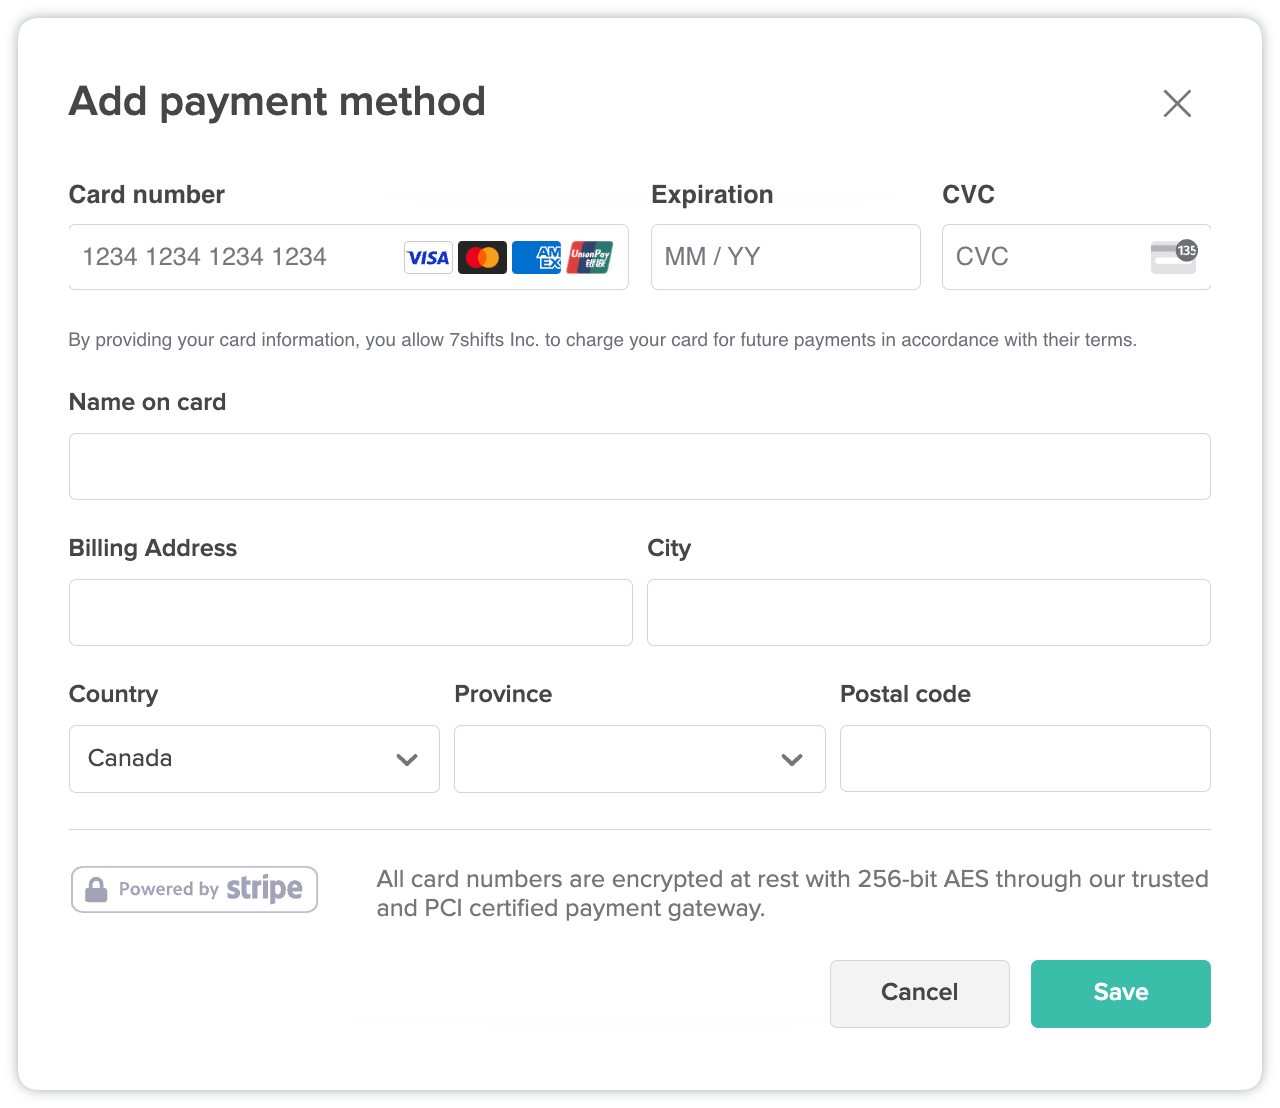Click the Expiration MM/YY field
Image resolution: width=1280 pixels, height=1108 pixels.
click(785, 257)
